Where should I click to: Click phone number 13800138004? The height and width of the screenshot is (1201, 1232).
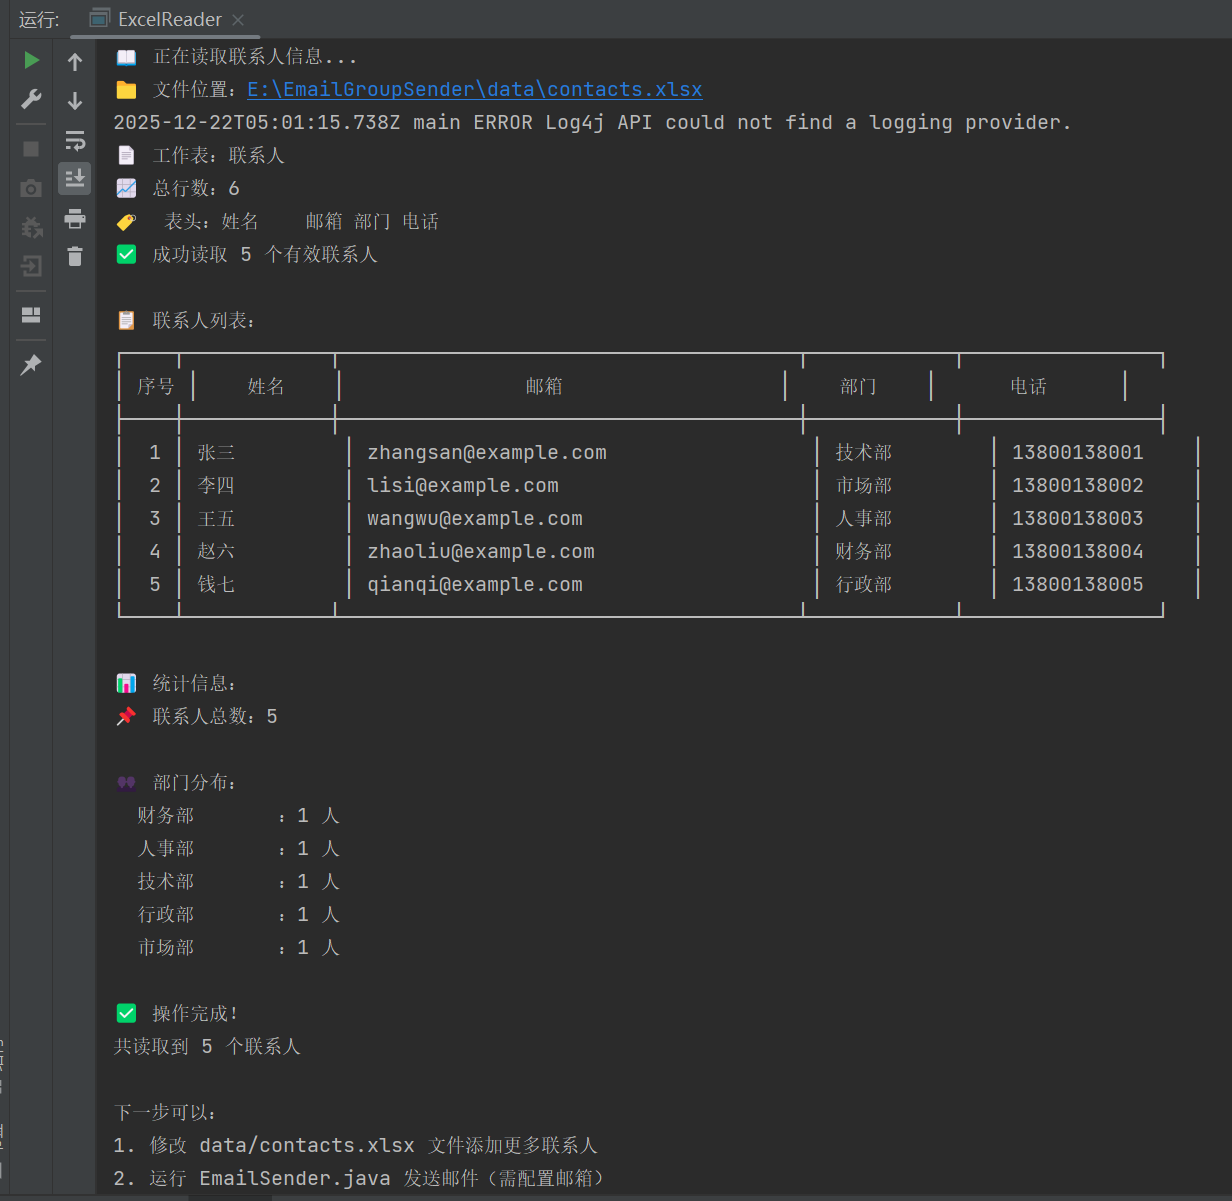(x=1078, y=551)
